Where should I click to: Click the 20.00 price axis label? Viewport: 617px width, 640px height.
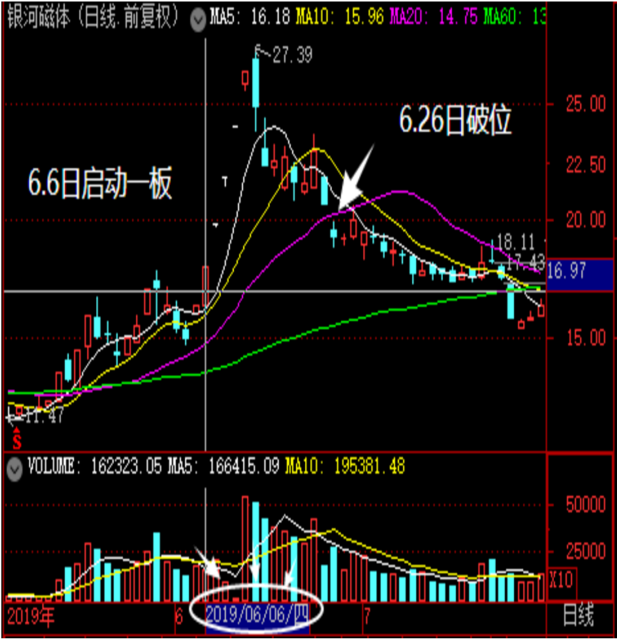586,220
